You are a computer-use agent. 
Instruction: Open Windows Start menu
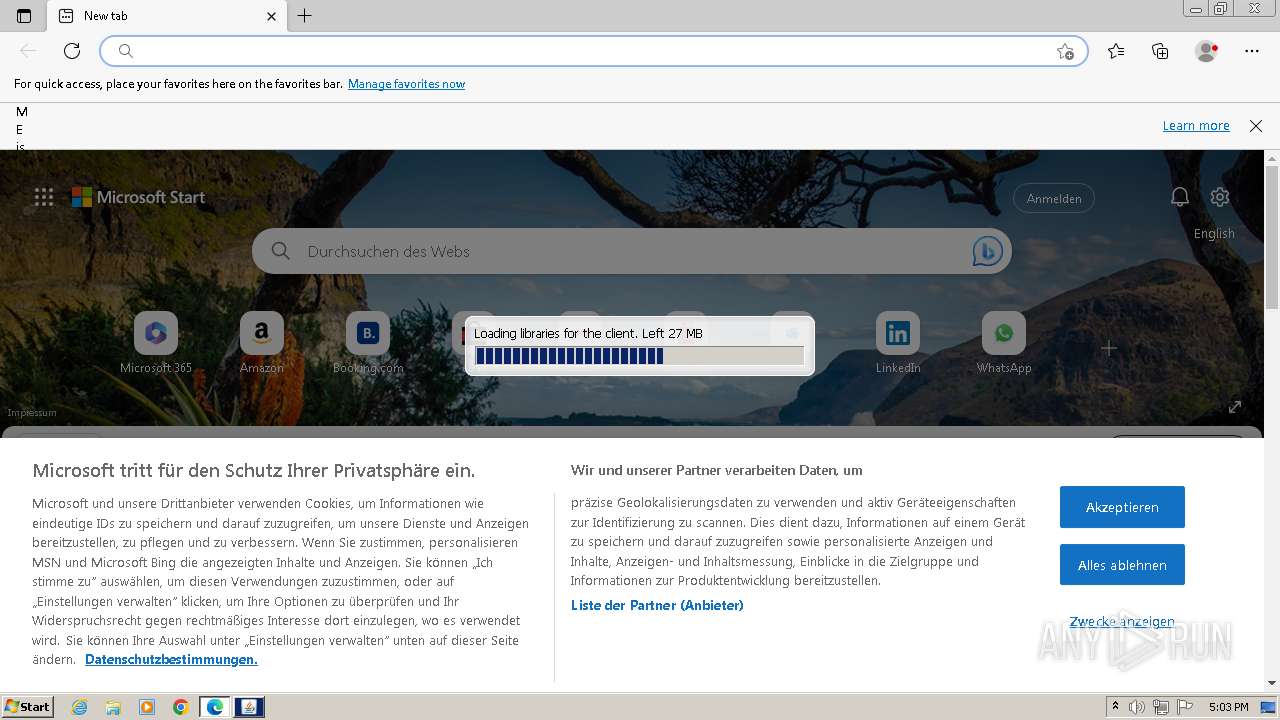pos(28,707)
